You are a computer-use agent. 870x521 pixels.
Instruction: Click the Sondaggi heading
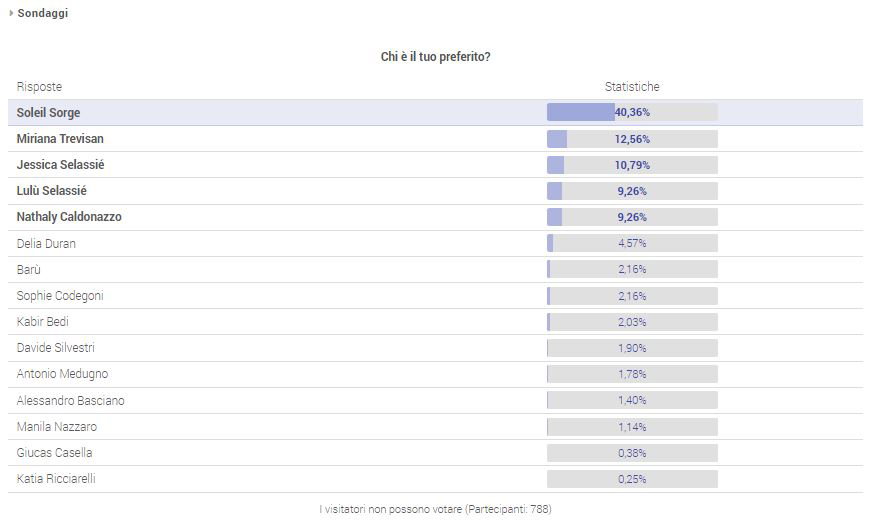coord(42,13)
